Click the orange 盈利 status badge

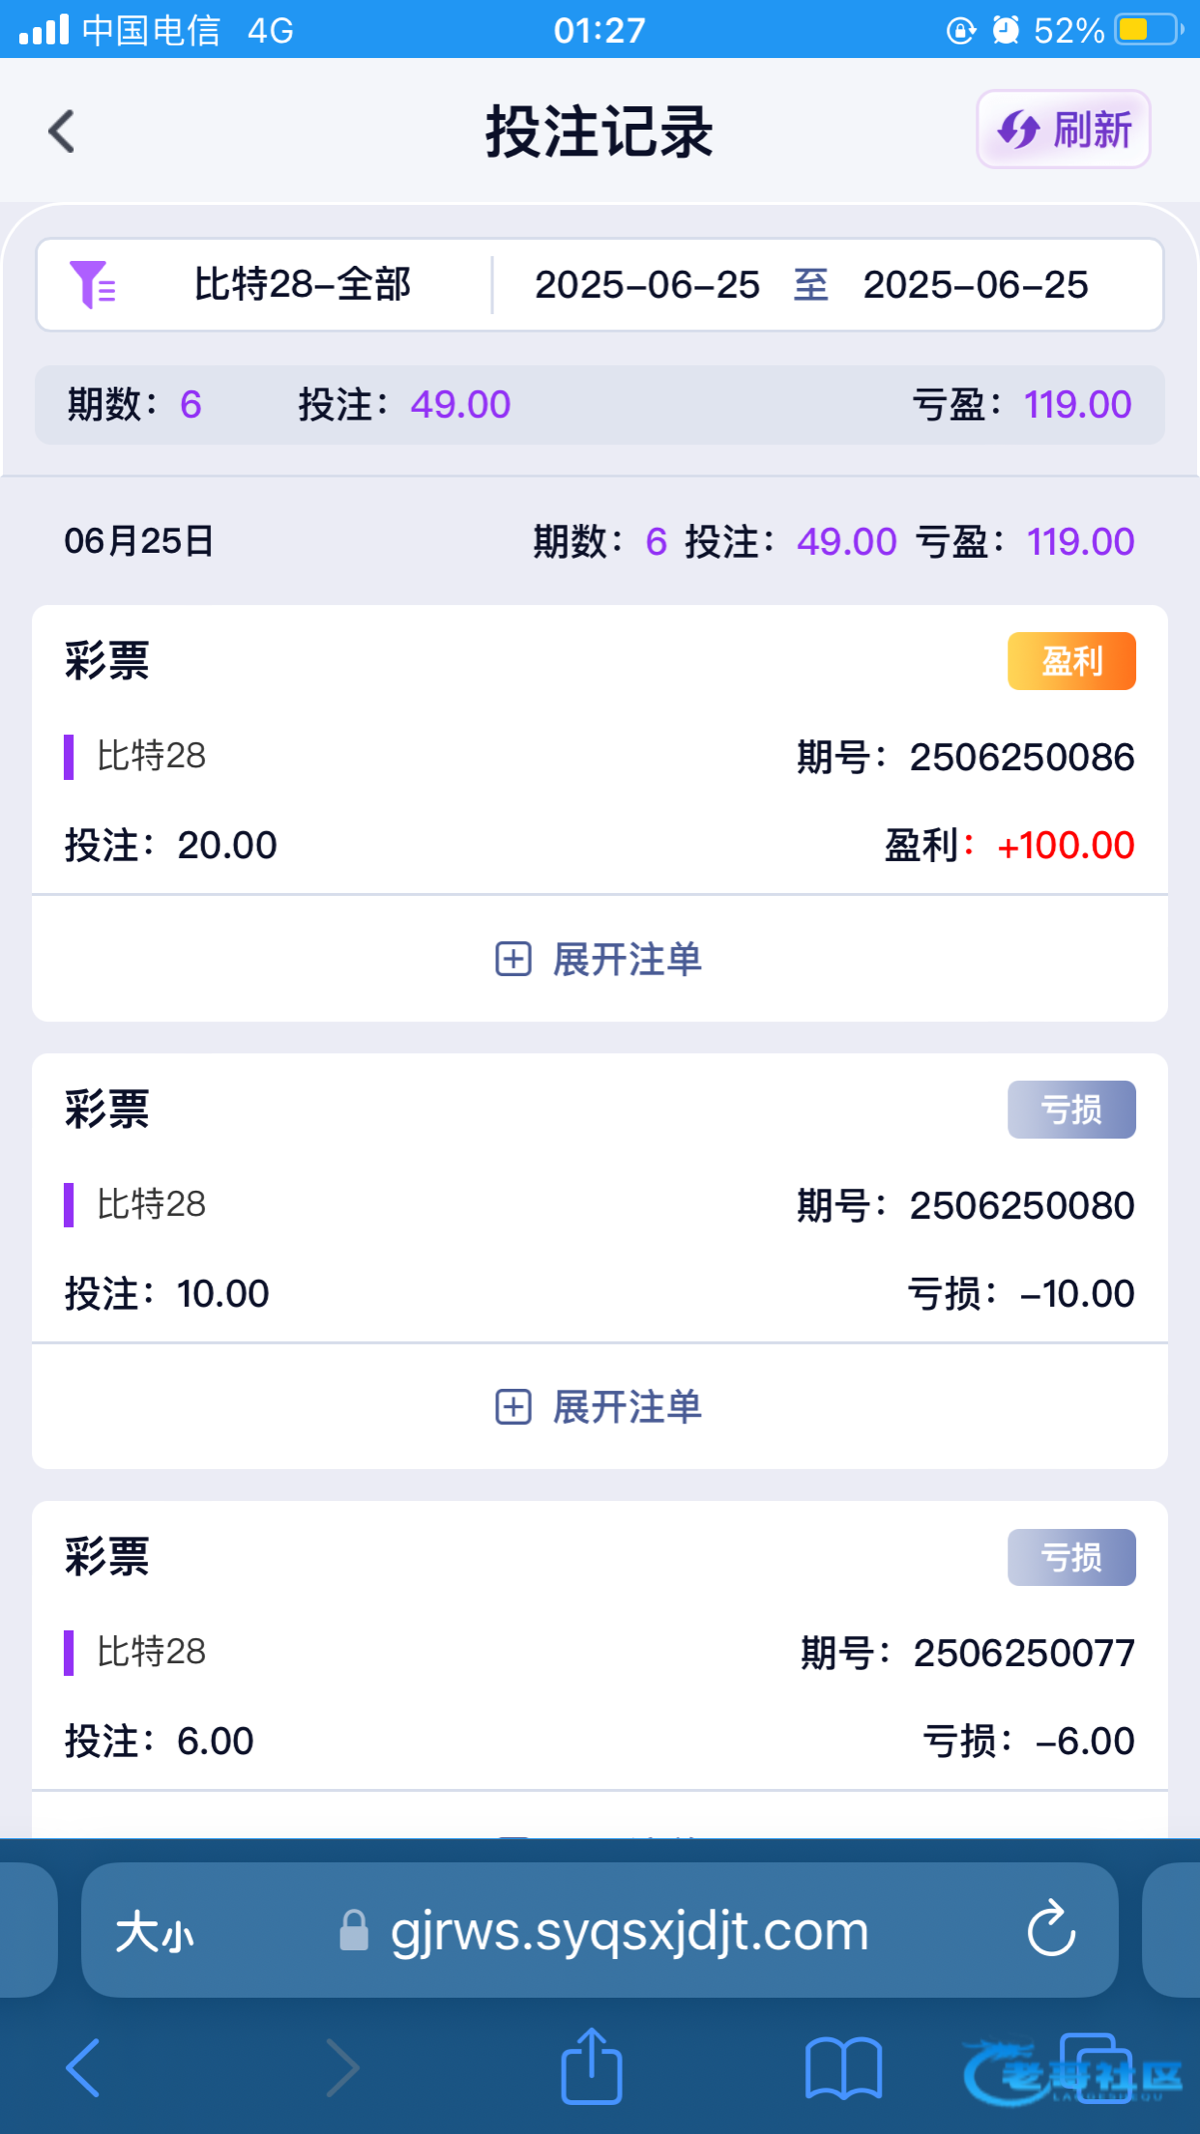point(1071,661)
